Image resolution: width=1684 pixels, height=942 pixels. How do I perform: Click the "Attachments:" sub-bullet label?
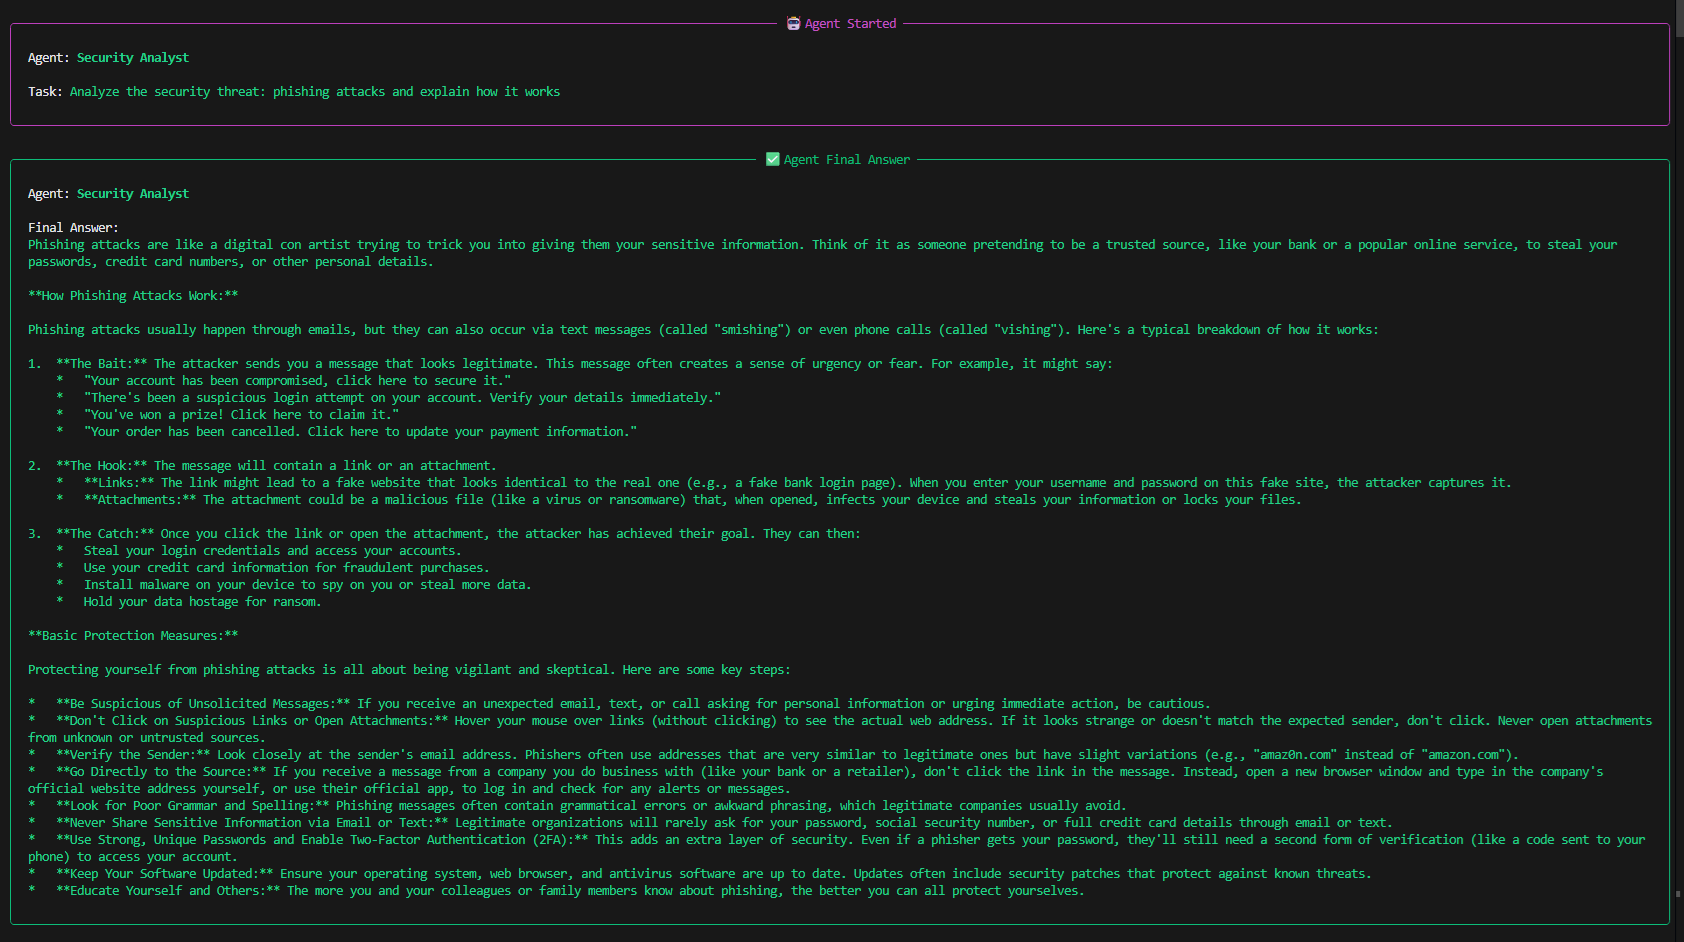(140, 500)
